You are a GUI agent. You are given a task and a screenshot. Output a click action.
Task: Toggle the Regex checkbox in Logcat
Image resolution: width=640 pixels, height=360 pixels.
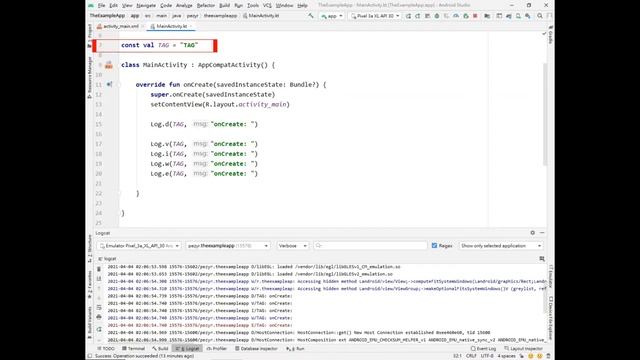(434, 246)
